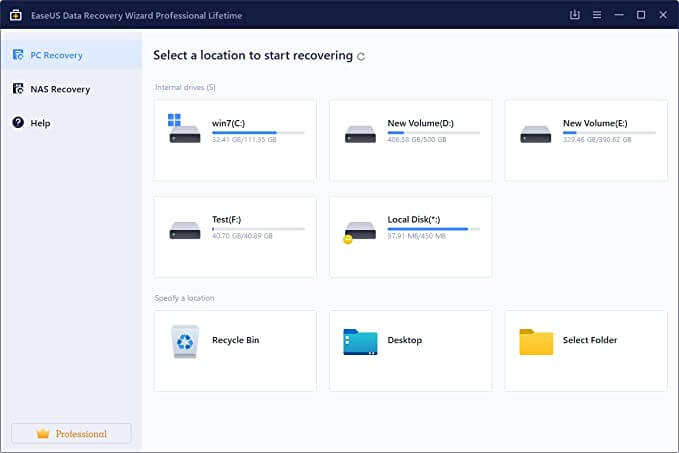
Task: Click the blue Desktop folder icon
Action: (360, 342)
